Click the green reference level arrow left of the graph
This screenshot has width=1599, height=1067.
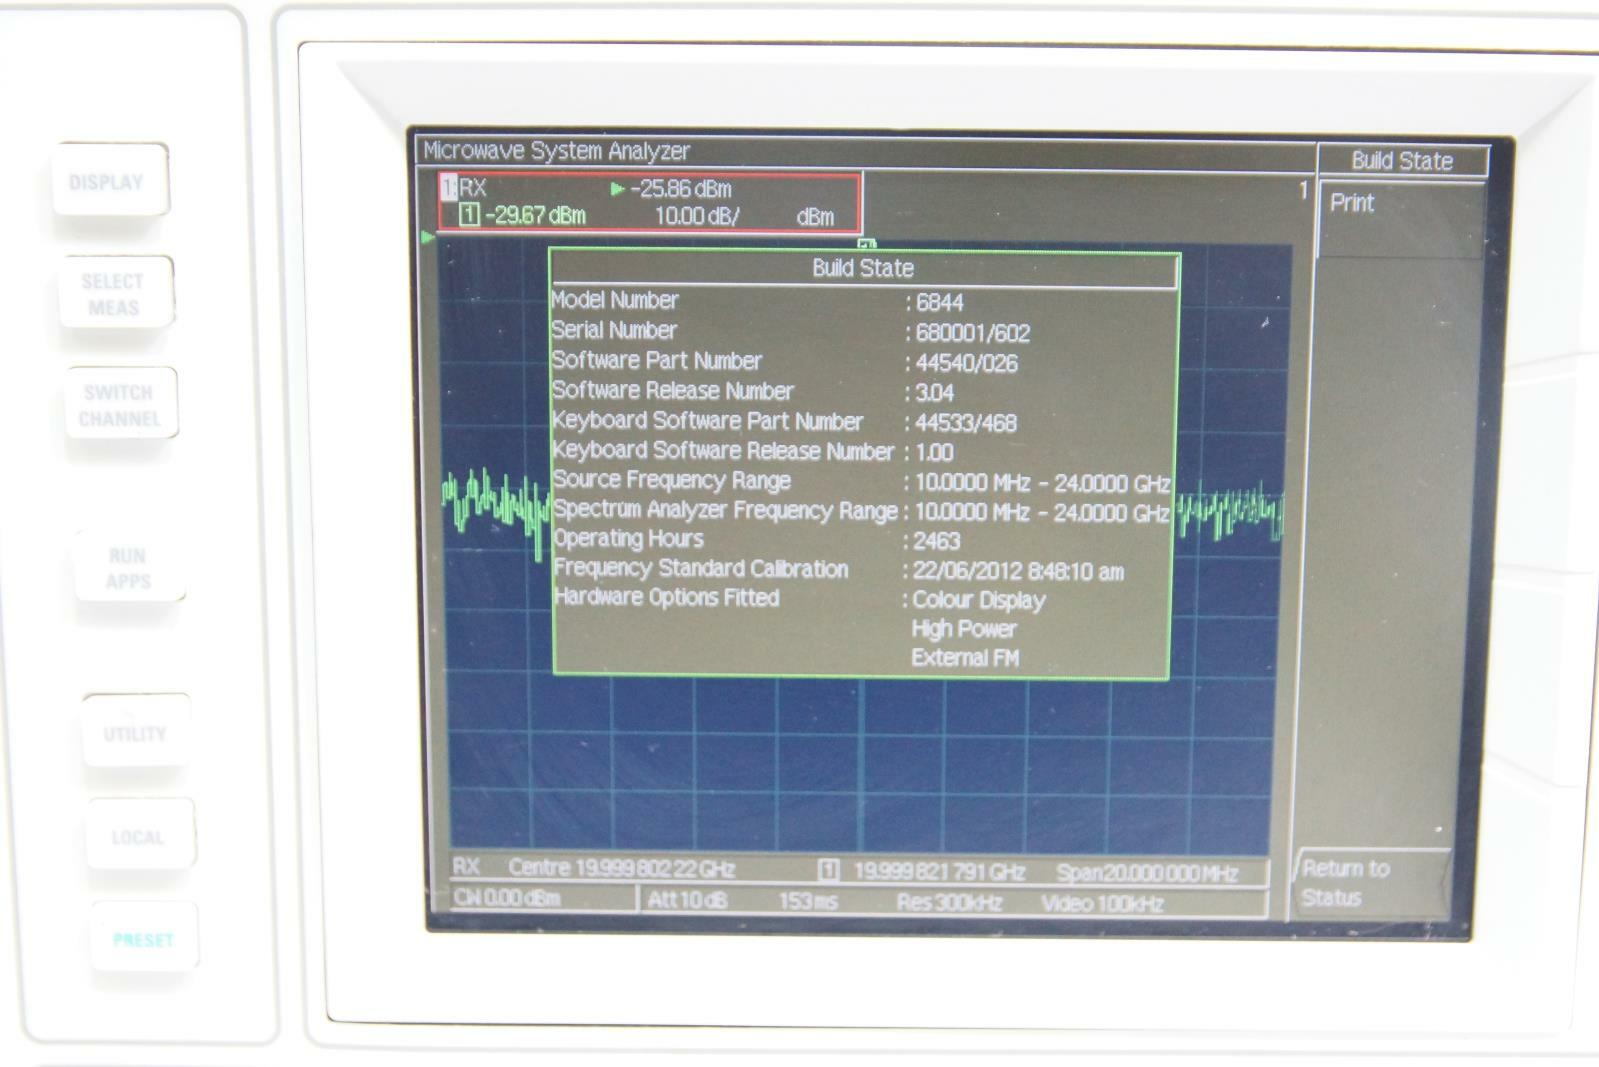coord(428,238)
